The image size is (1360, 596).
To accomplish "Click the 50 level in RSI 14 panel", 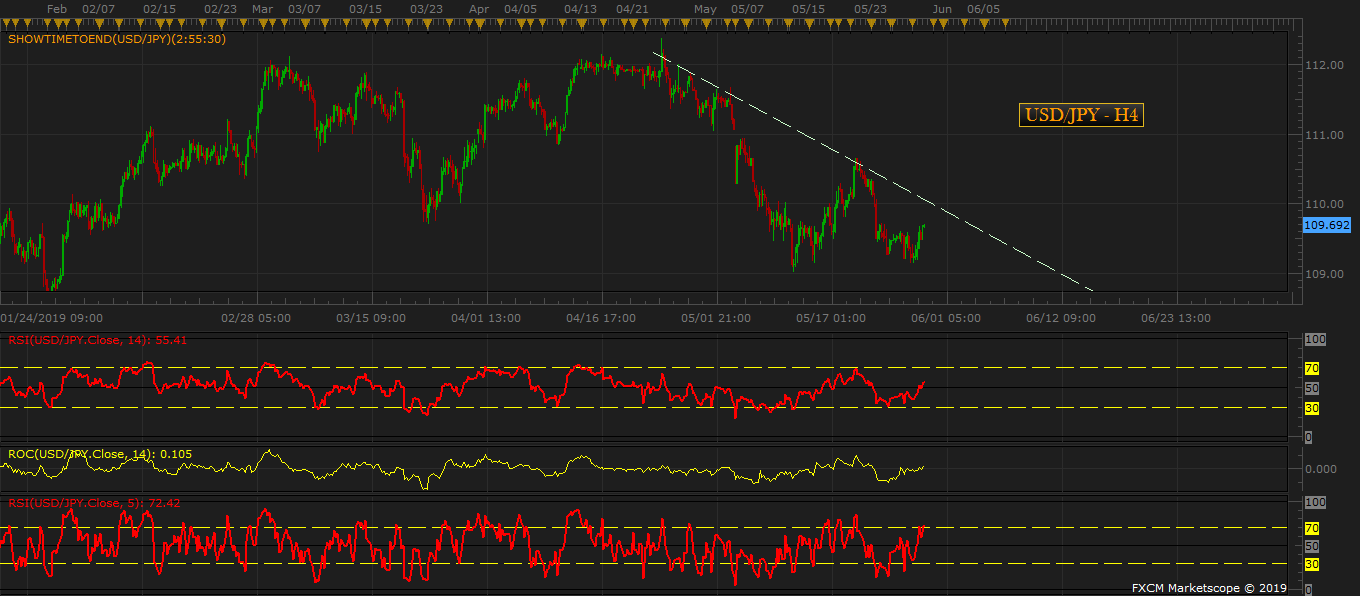I will tap(1312, 389).
